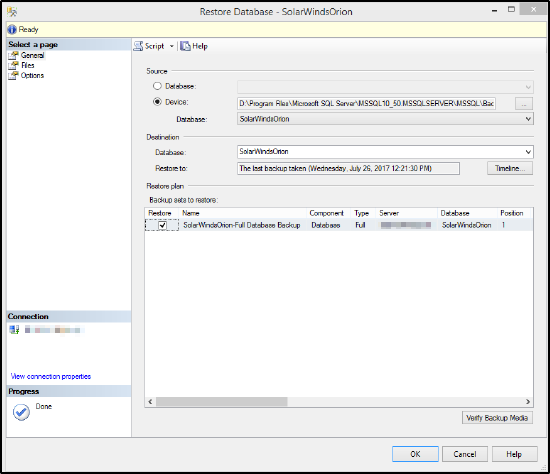
Task: Click the Files page icon
Action: point(14,65)
